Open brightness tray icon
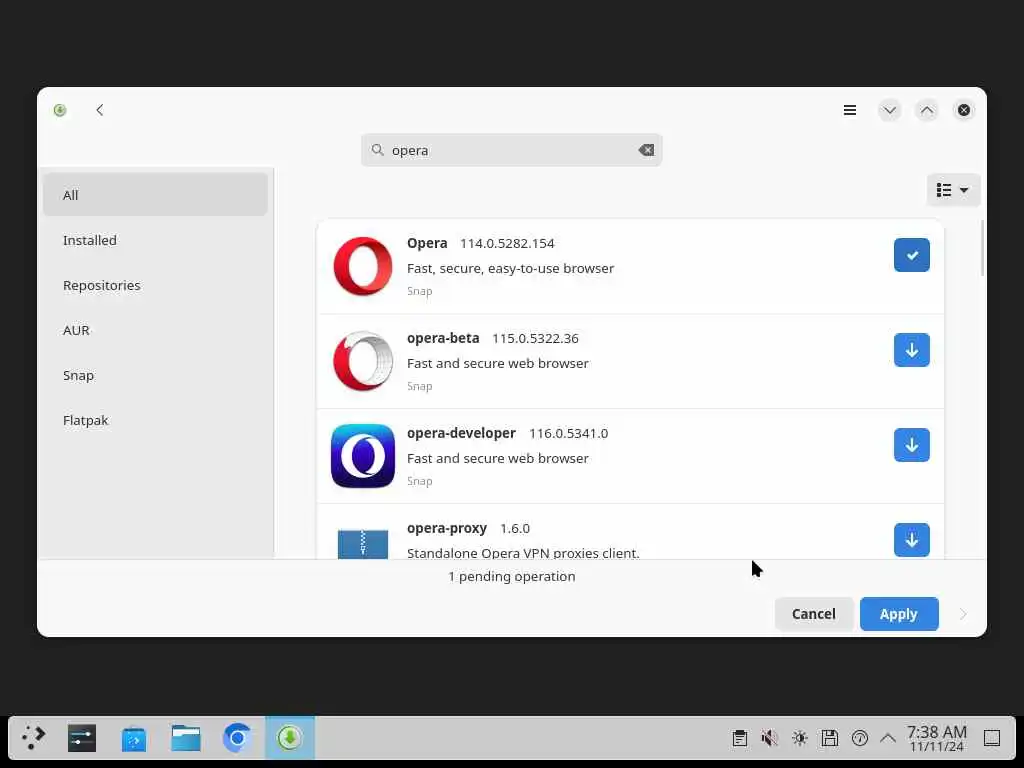Image resolution: width=1024 pixels, height=768 pixels. coord(799,738)
